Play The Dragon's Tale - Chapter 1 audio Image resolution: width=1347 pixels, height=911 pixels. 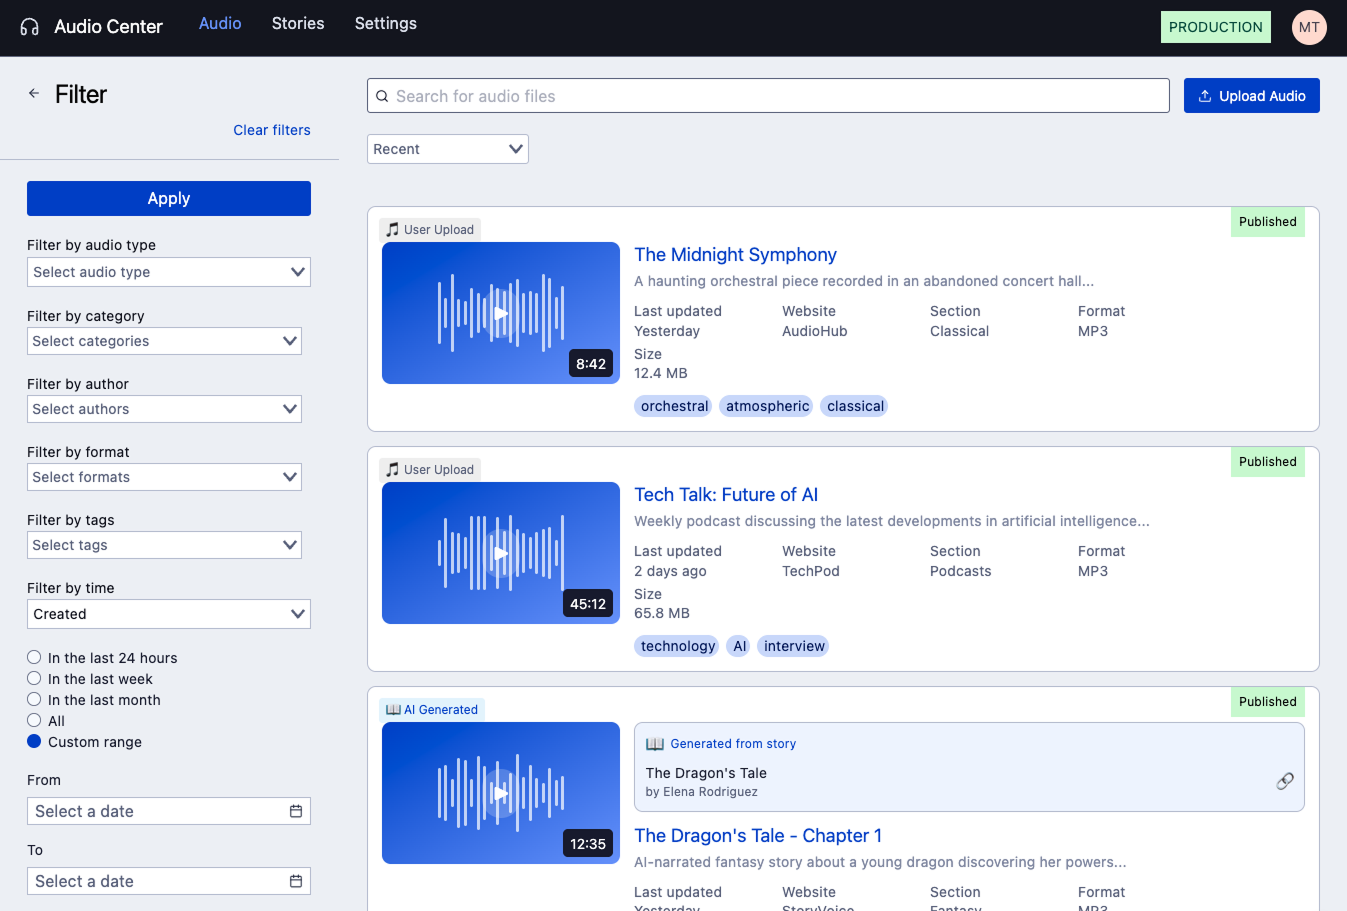coord(501,793)
